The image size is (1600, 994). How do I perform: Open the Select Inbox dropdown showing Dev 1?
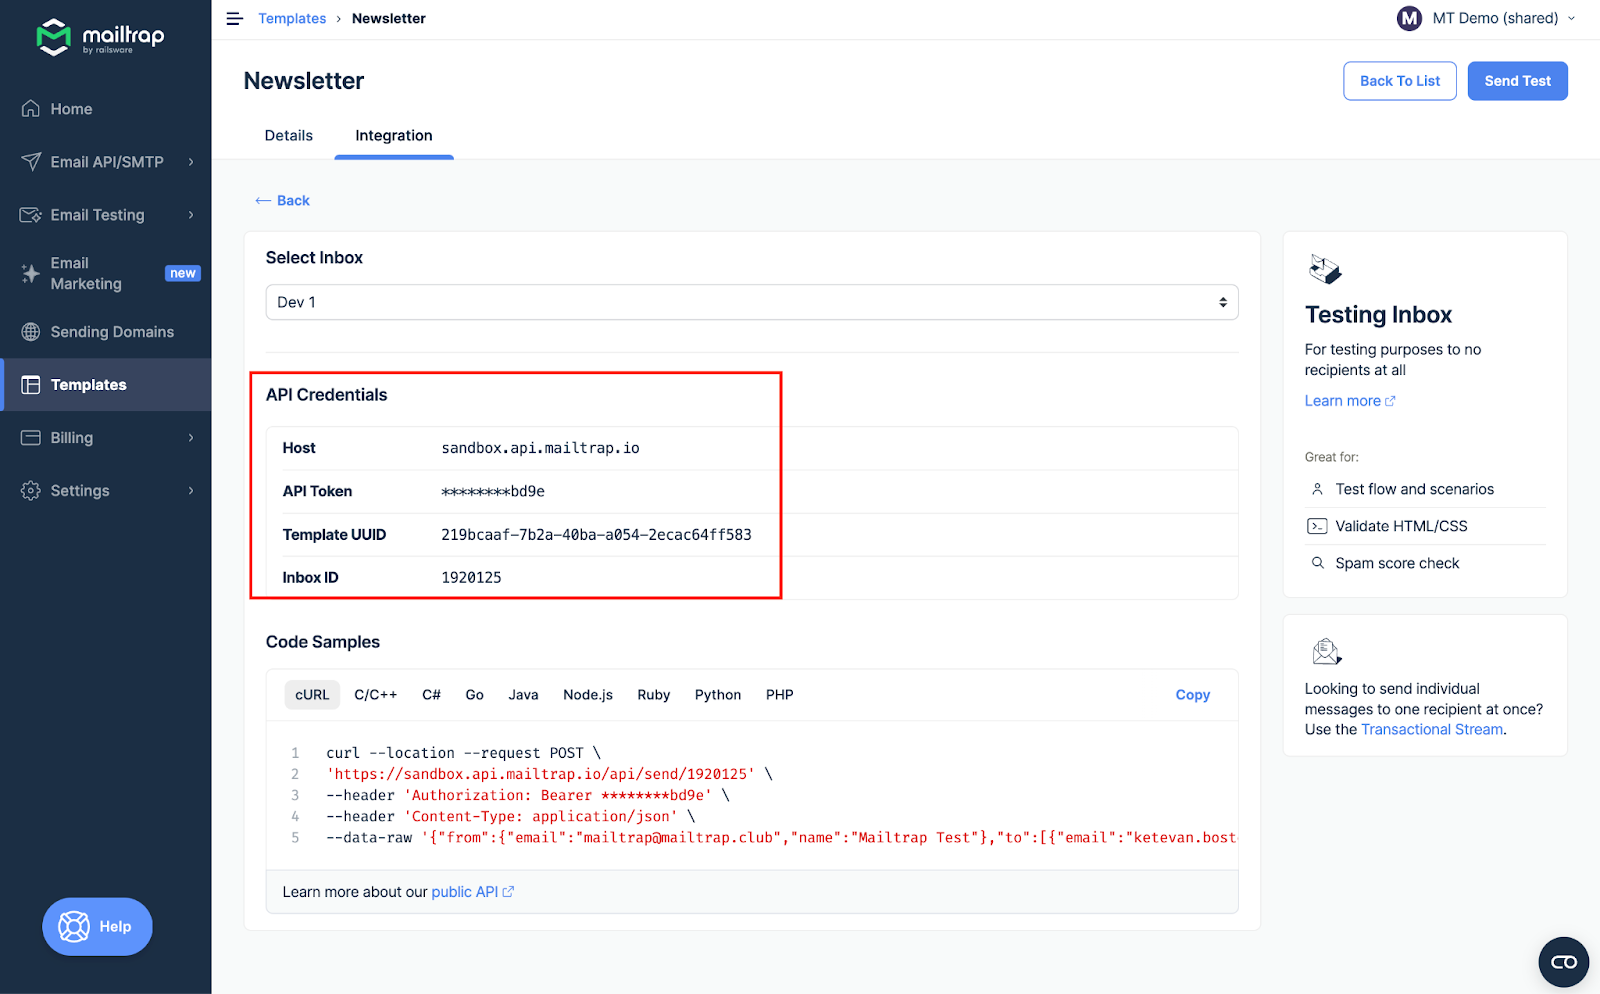click(751, 301)
